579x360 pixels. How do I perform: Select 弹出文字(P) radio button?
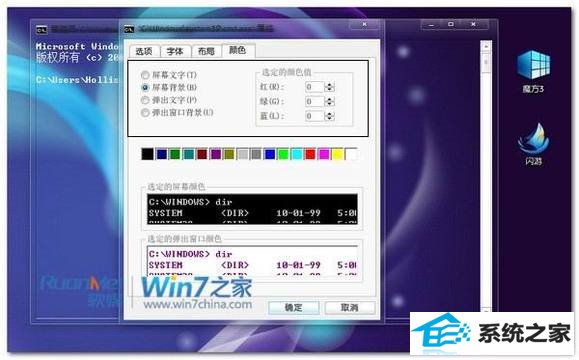pos(145,100)
